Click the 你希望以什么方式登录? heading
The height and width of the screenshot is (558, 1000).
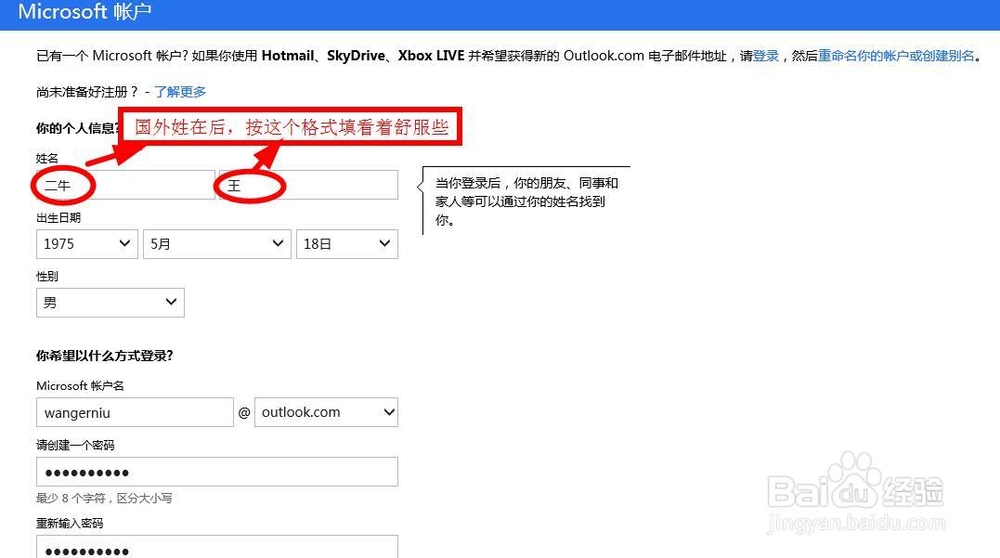105,356
